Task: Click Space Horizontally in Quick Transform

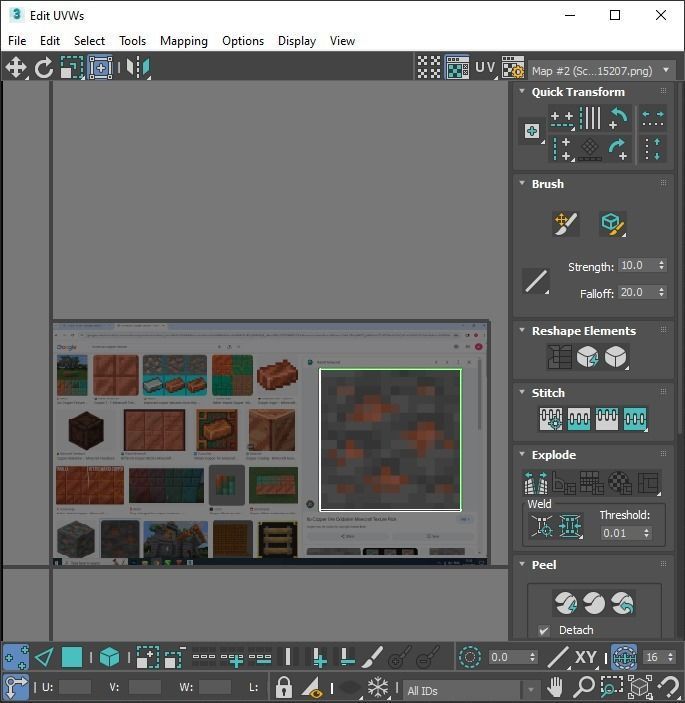Action: coord(653,119)
